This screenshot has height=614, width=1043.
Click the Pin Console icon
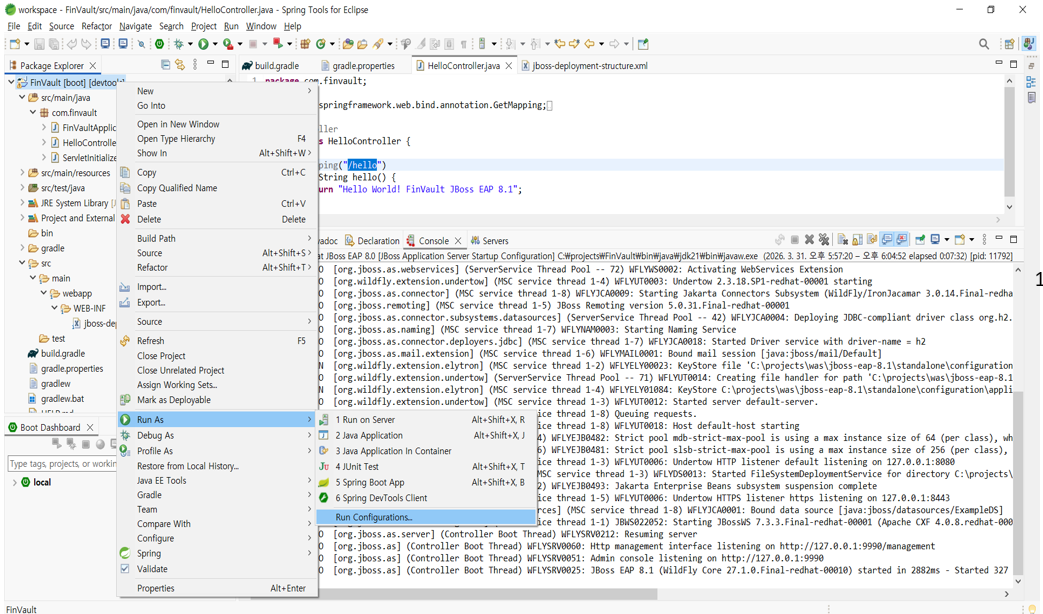point(920,239)
